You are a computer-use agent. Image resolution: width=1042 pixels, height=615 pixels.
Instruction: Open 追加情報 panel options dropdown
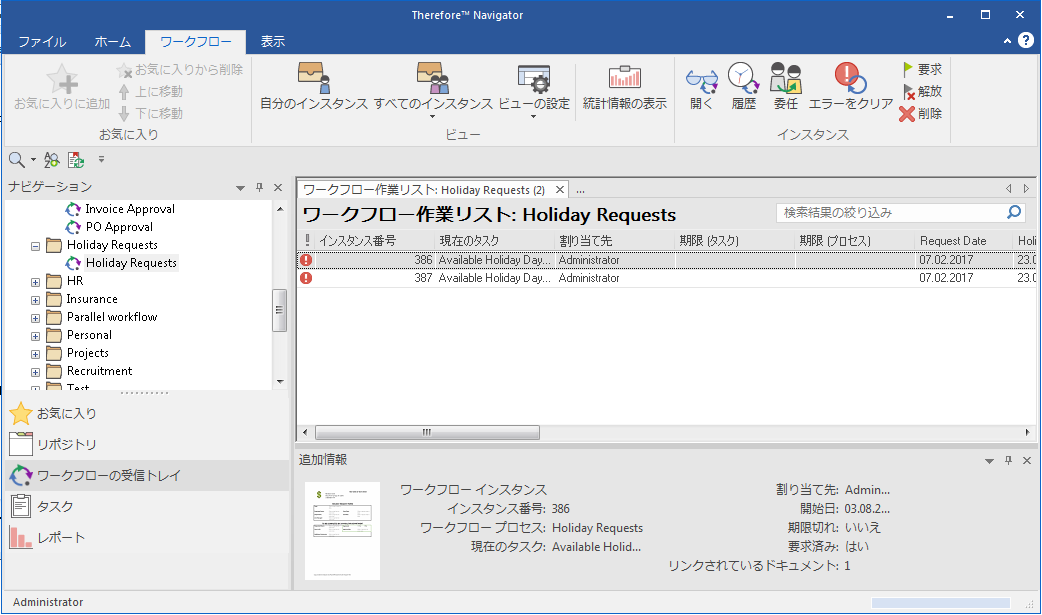coord(990,461)
